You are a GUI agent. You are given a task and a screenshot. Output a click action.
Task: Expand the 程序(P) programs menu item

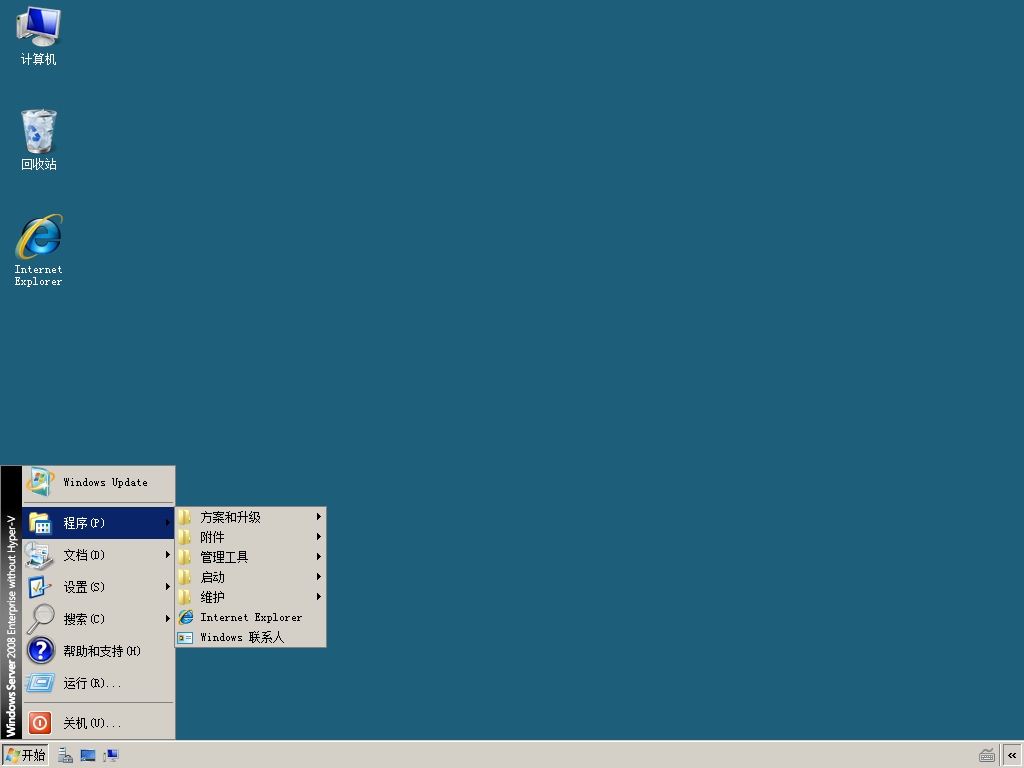click(x=99, y=523)
